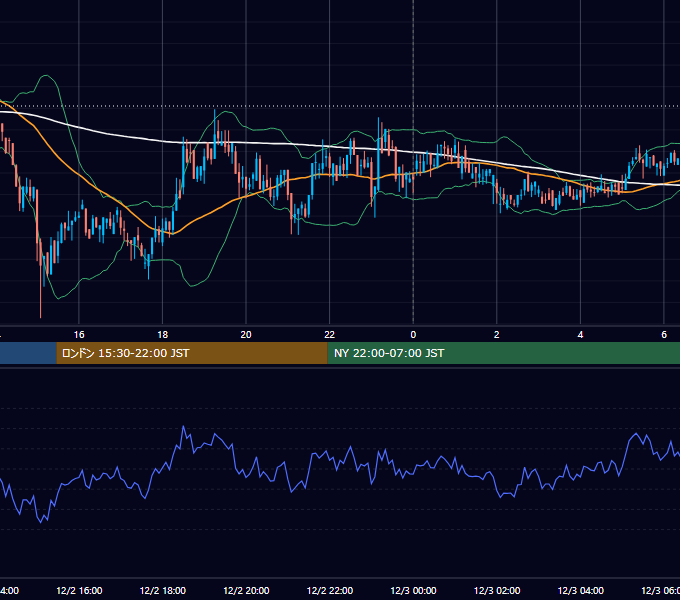Screen dimensions: 680x600
Task: Click the 12/2 18:00 label on indicator axis
Action: tap(163, 591)
